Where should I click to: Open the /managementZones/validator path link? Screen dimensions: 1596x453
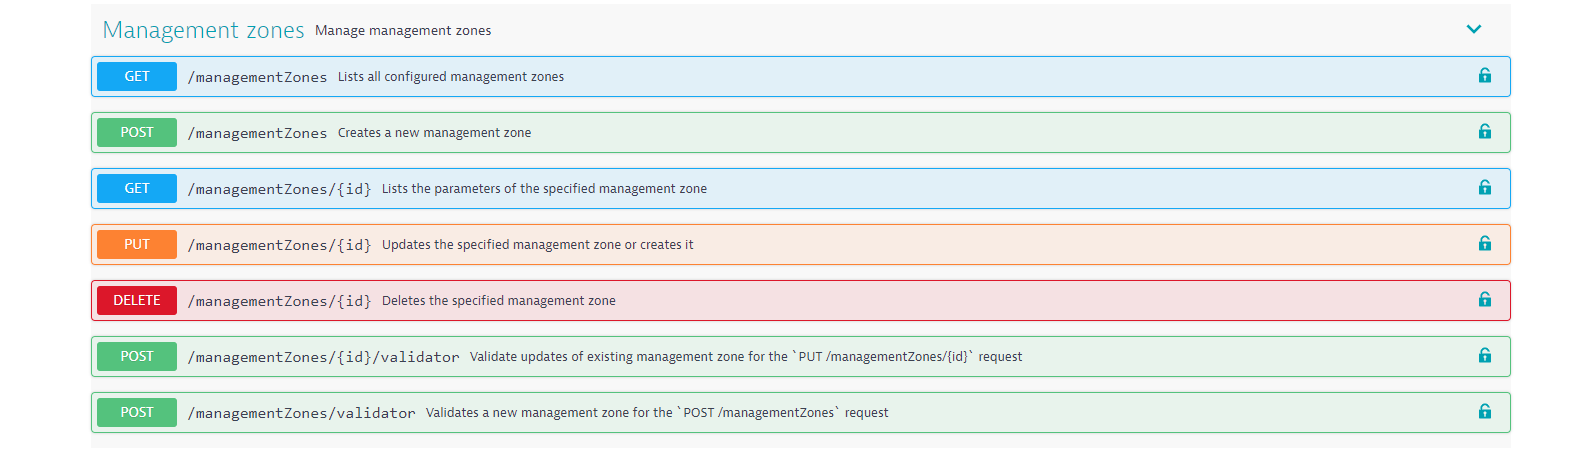301,413
